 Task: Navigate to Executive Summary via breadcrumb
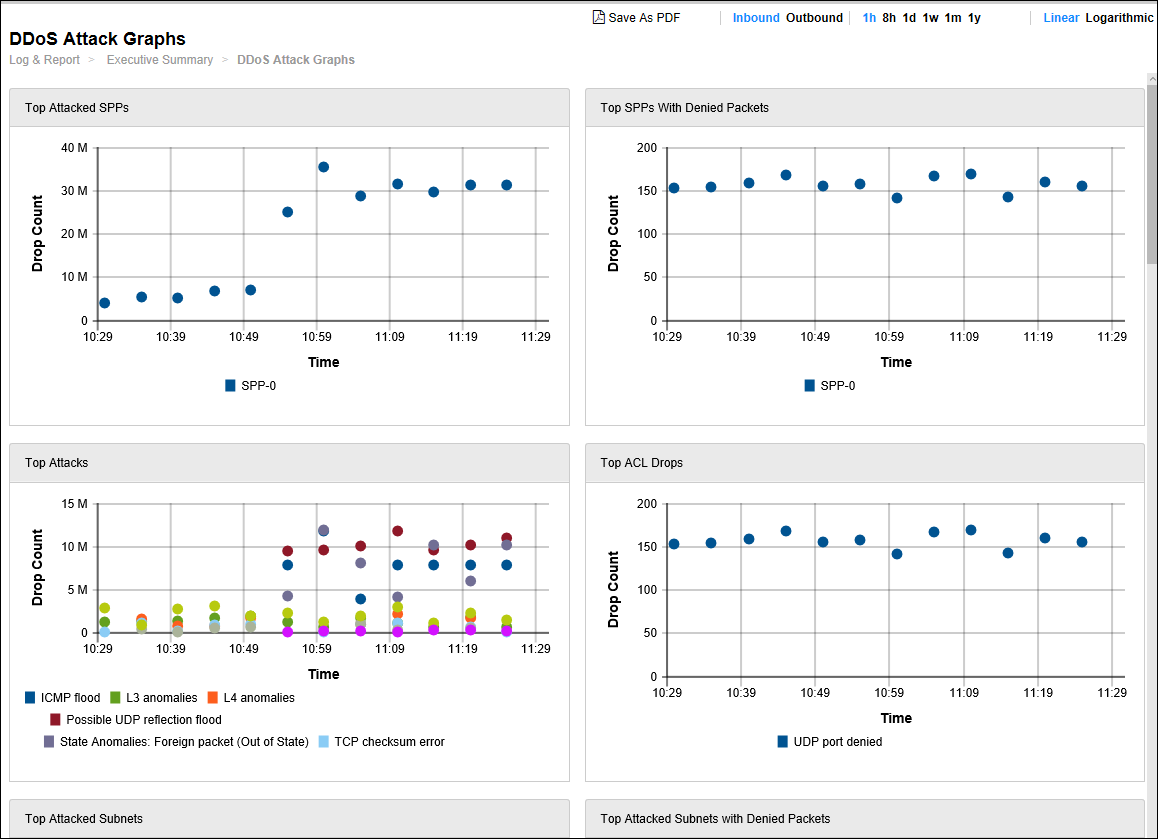click(x=160, y=60)
